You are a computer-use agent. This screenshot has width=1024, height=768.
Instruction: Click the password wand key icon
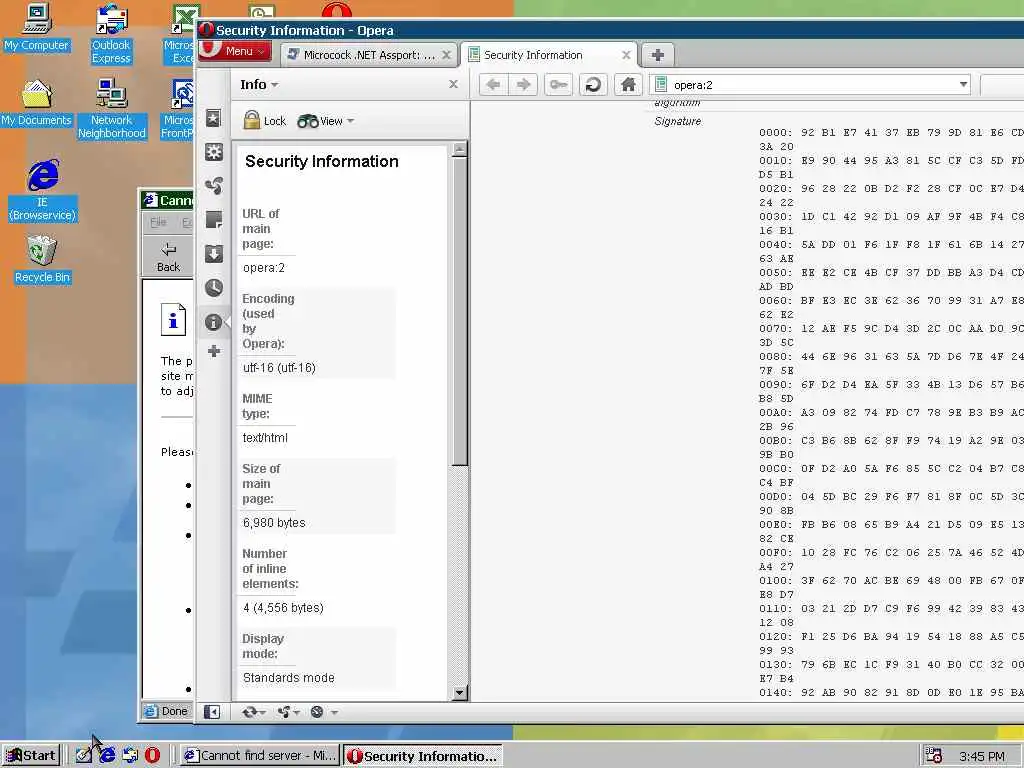point(558,84)
